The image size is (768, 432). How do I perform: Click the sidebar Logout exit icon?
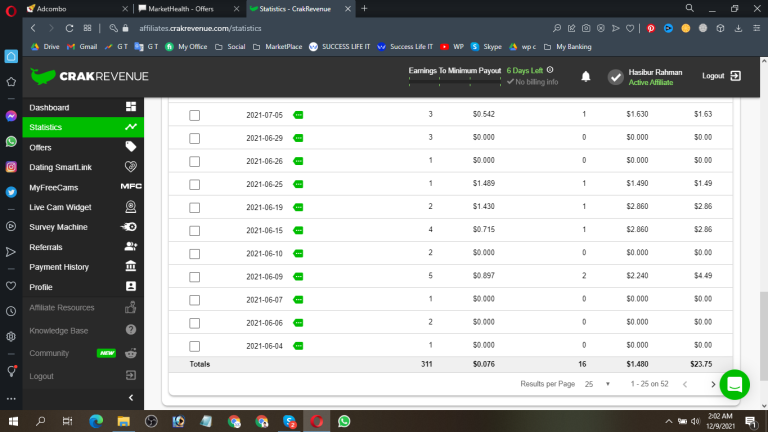tap(131, 376)
